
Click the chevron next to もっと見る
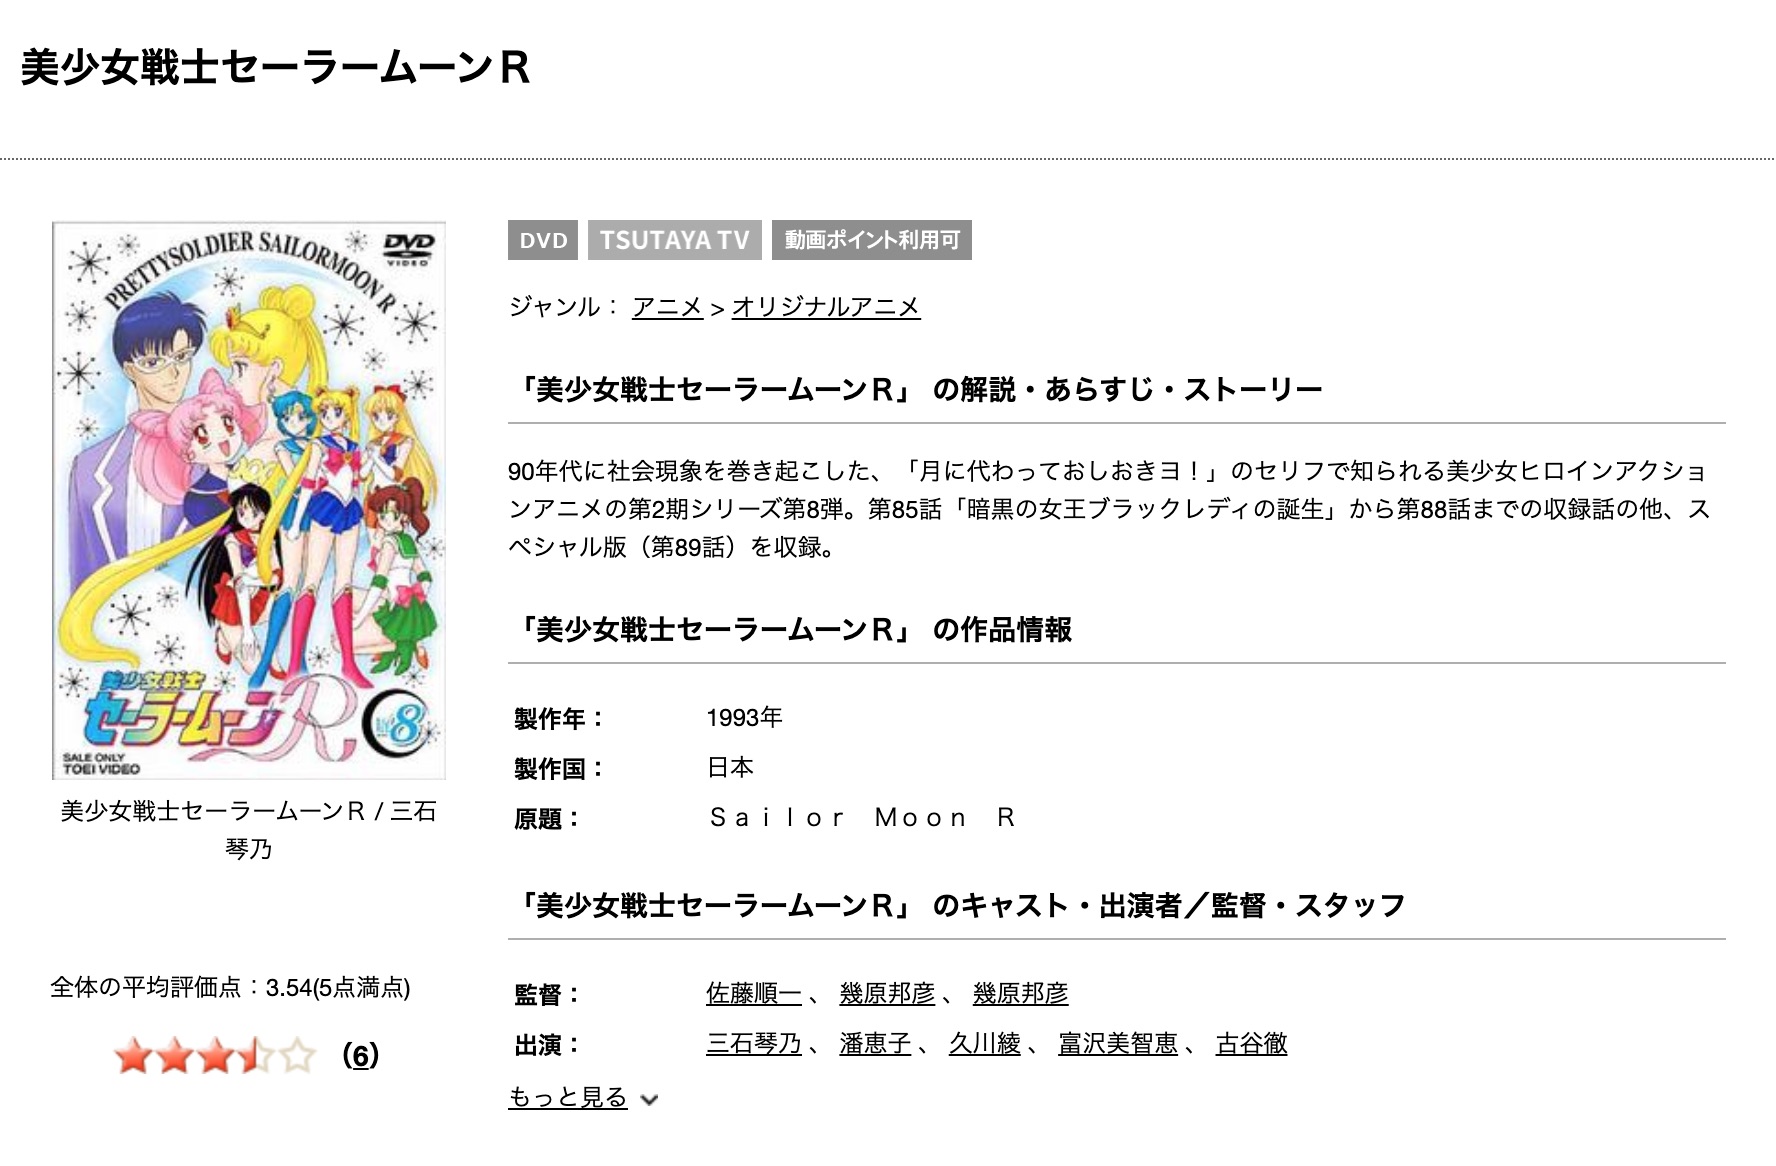[649, 1100]
